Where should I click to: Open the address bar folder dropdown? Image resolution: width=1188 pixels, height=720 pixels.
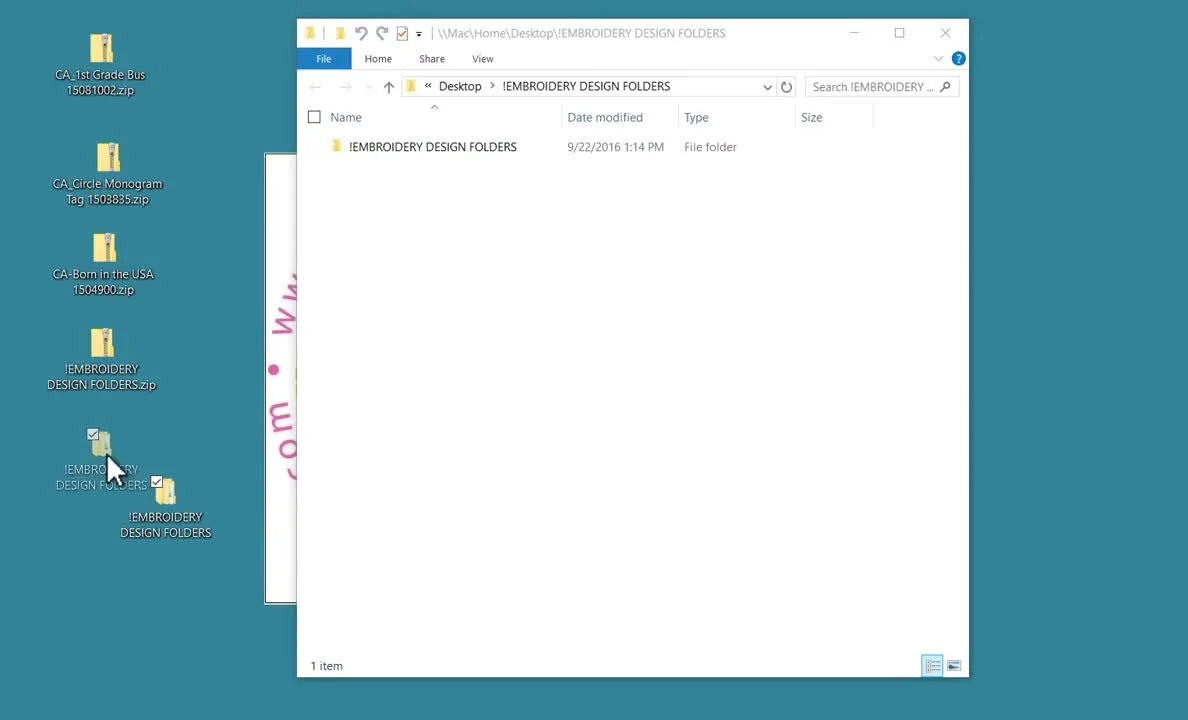[767, 87]
